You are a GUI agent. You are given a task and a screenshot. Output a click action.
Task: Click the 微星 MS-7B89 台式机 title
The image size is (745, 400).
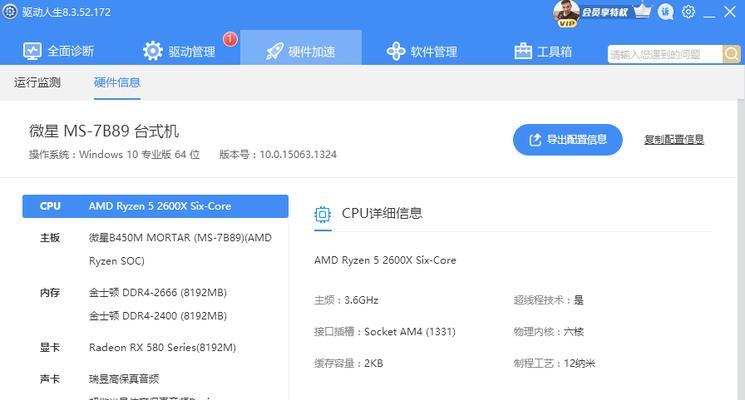[x=104, y=131]
